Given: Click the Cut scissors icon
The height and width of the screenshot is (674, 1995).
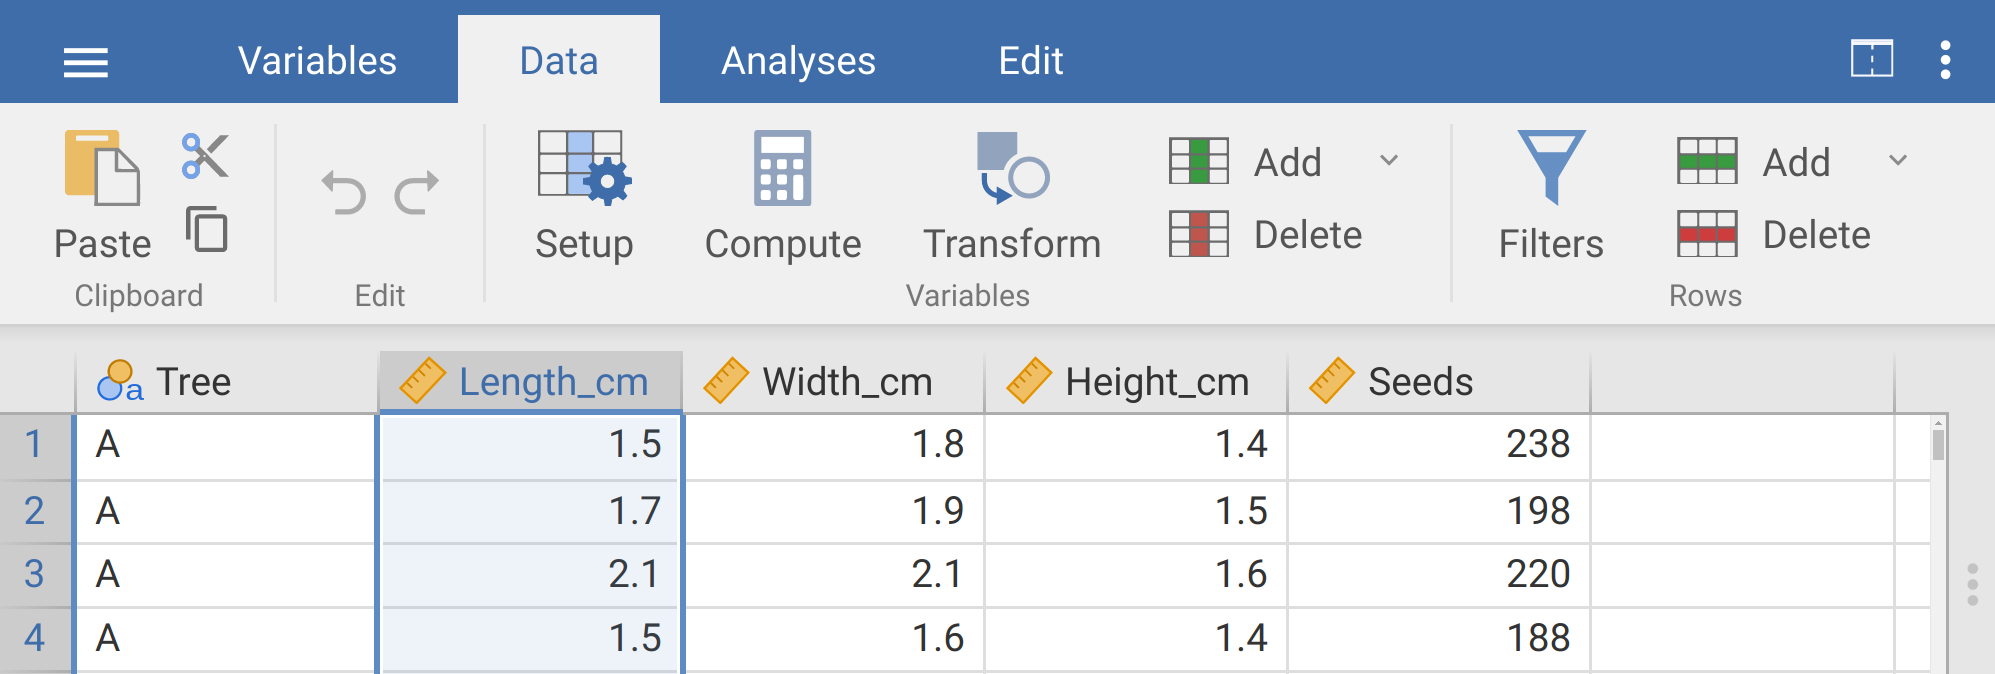Looking at the screenshot, I should coord(206,157).
